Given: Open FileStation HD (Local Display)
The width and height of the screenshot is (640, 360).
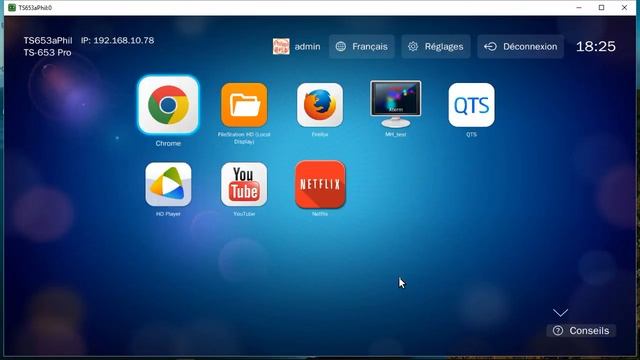Looking at the screenshot, I should 244,105.
